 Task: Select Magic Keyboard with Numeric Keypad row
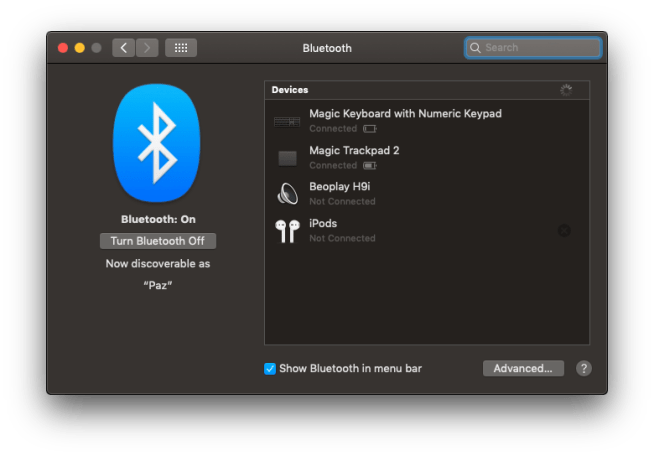(405, 114)
